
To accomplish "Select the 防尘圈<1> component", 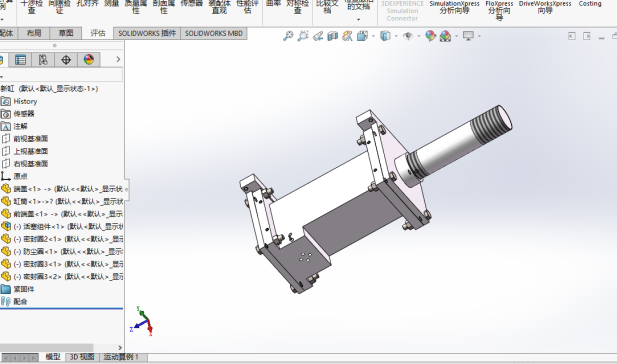I will [61, 251].
